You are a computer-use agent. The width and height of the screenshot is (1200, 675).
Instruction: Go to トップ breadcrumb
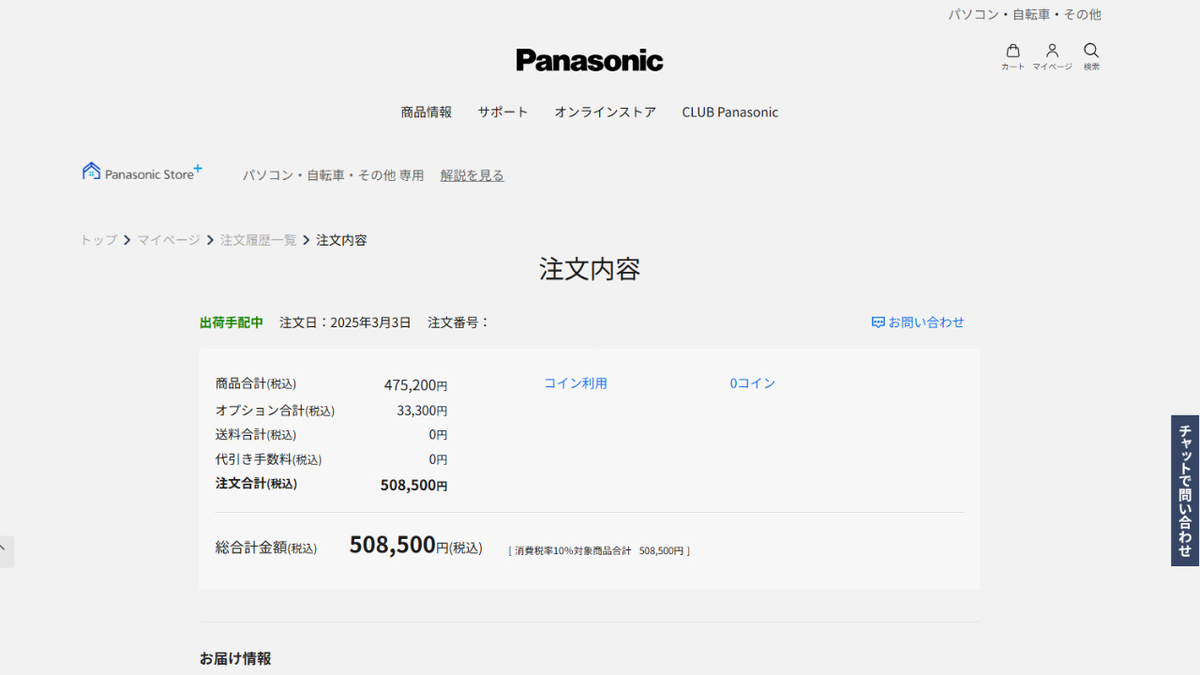tap(99, 240)
